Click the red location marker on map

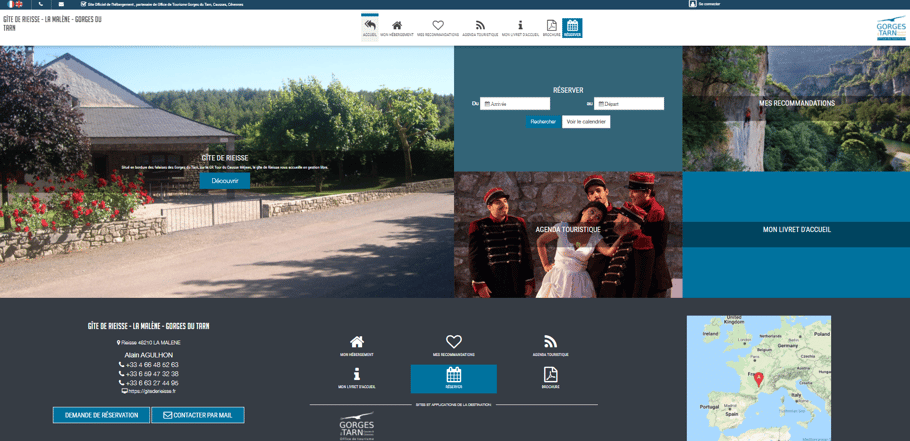tap(759, 379)
